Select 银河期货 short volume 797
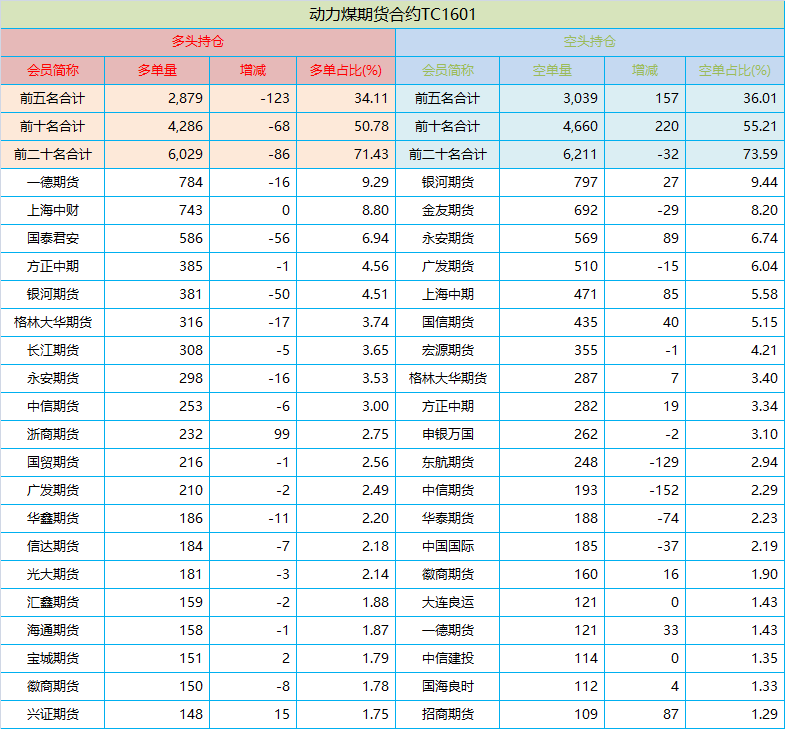 (586, 182)
